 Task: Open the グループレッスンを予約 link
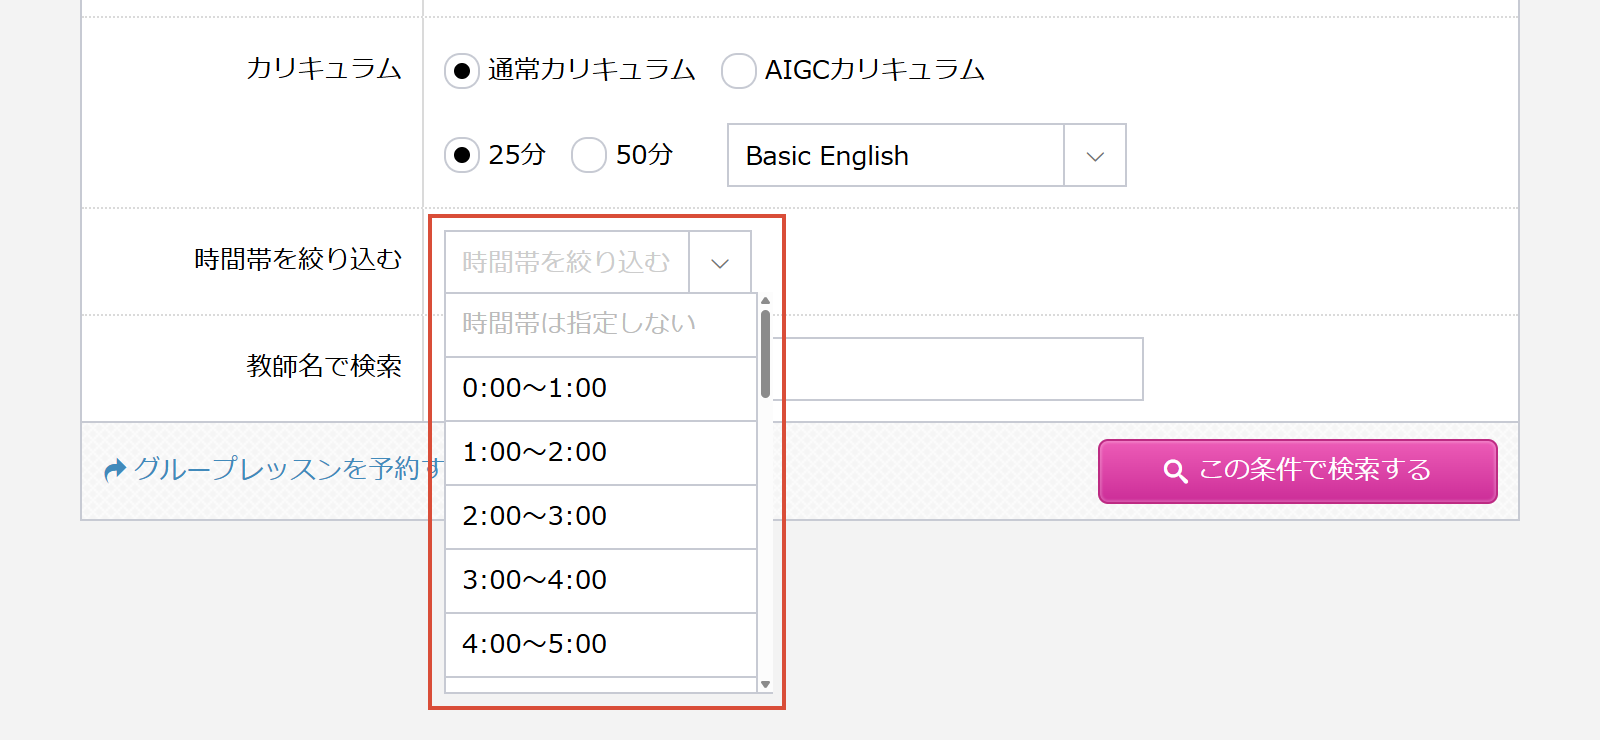273,469
